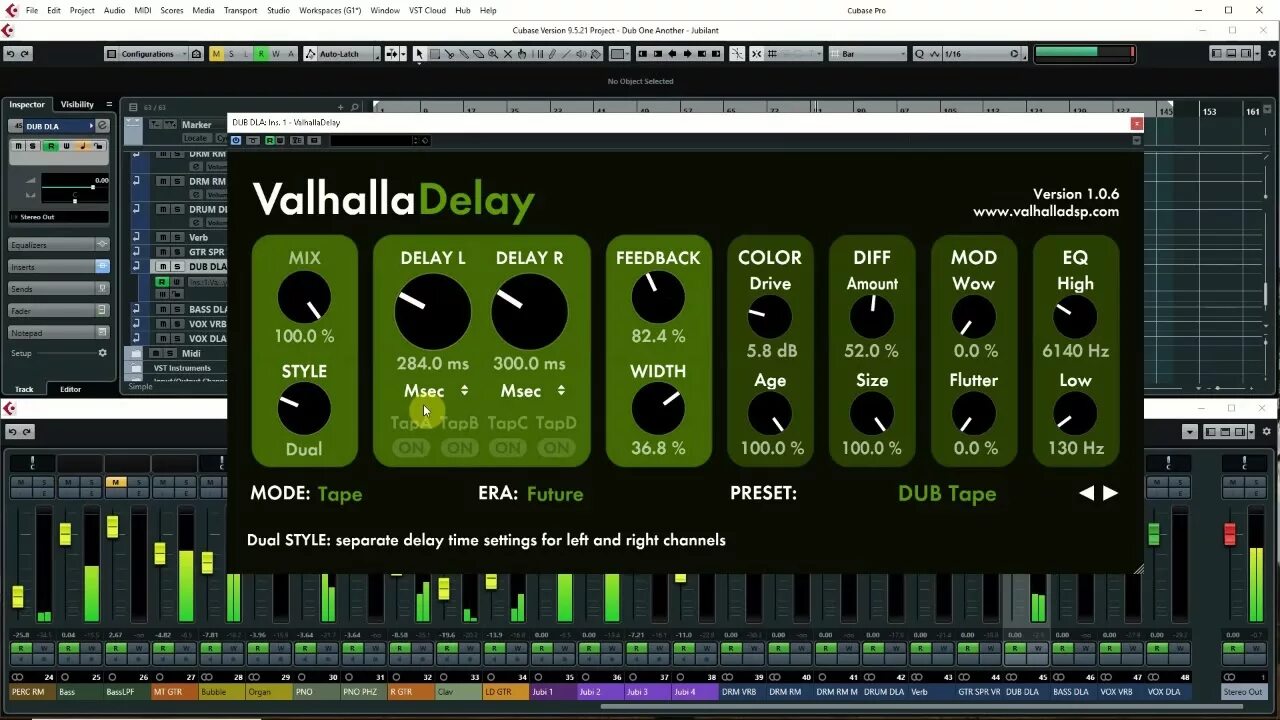This screenshot has height=720, width=1280.
Task: Select the Zoom magnifier tool
Action: pos(493,54)
